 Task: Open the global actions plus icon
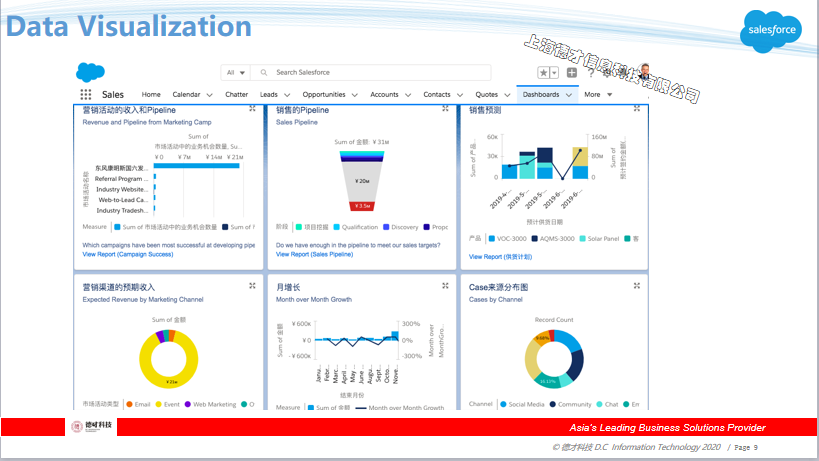pos(572,73)
